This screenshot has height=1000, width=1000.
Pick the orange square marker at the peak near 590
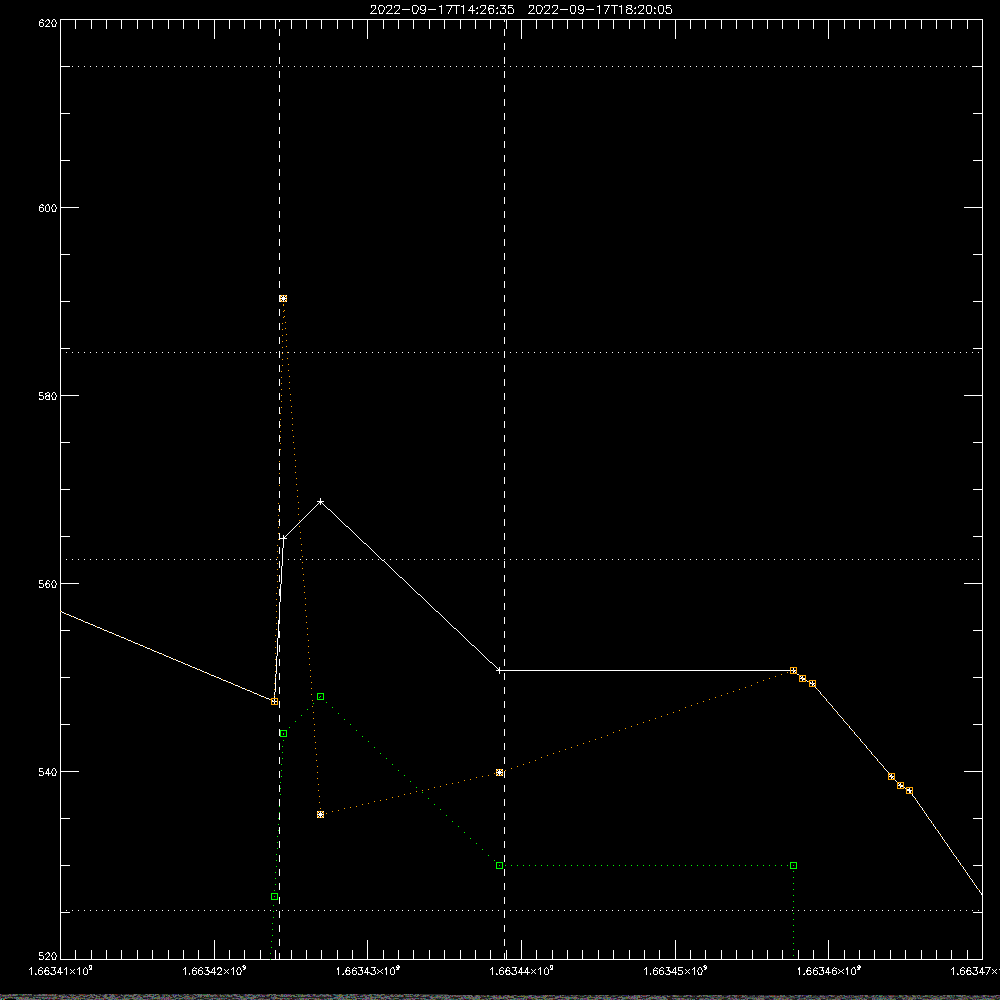(x=283, y=298)
